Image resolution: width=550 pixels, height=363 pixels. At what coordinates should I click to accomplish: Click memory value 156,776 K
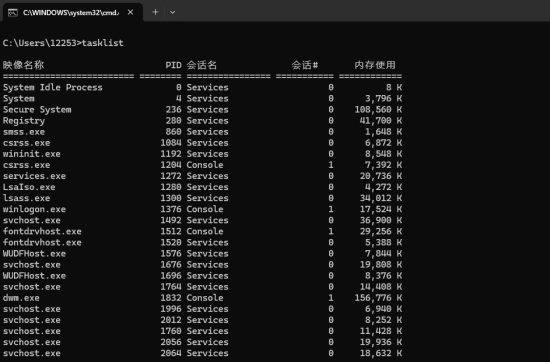coord(378,298)
